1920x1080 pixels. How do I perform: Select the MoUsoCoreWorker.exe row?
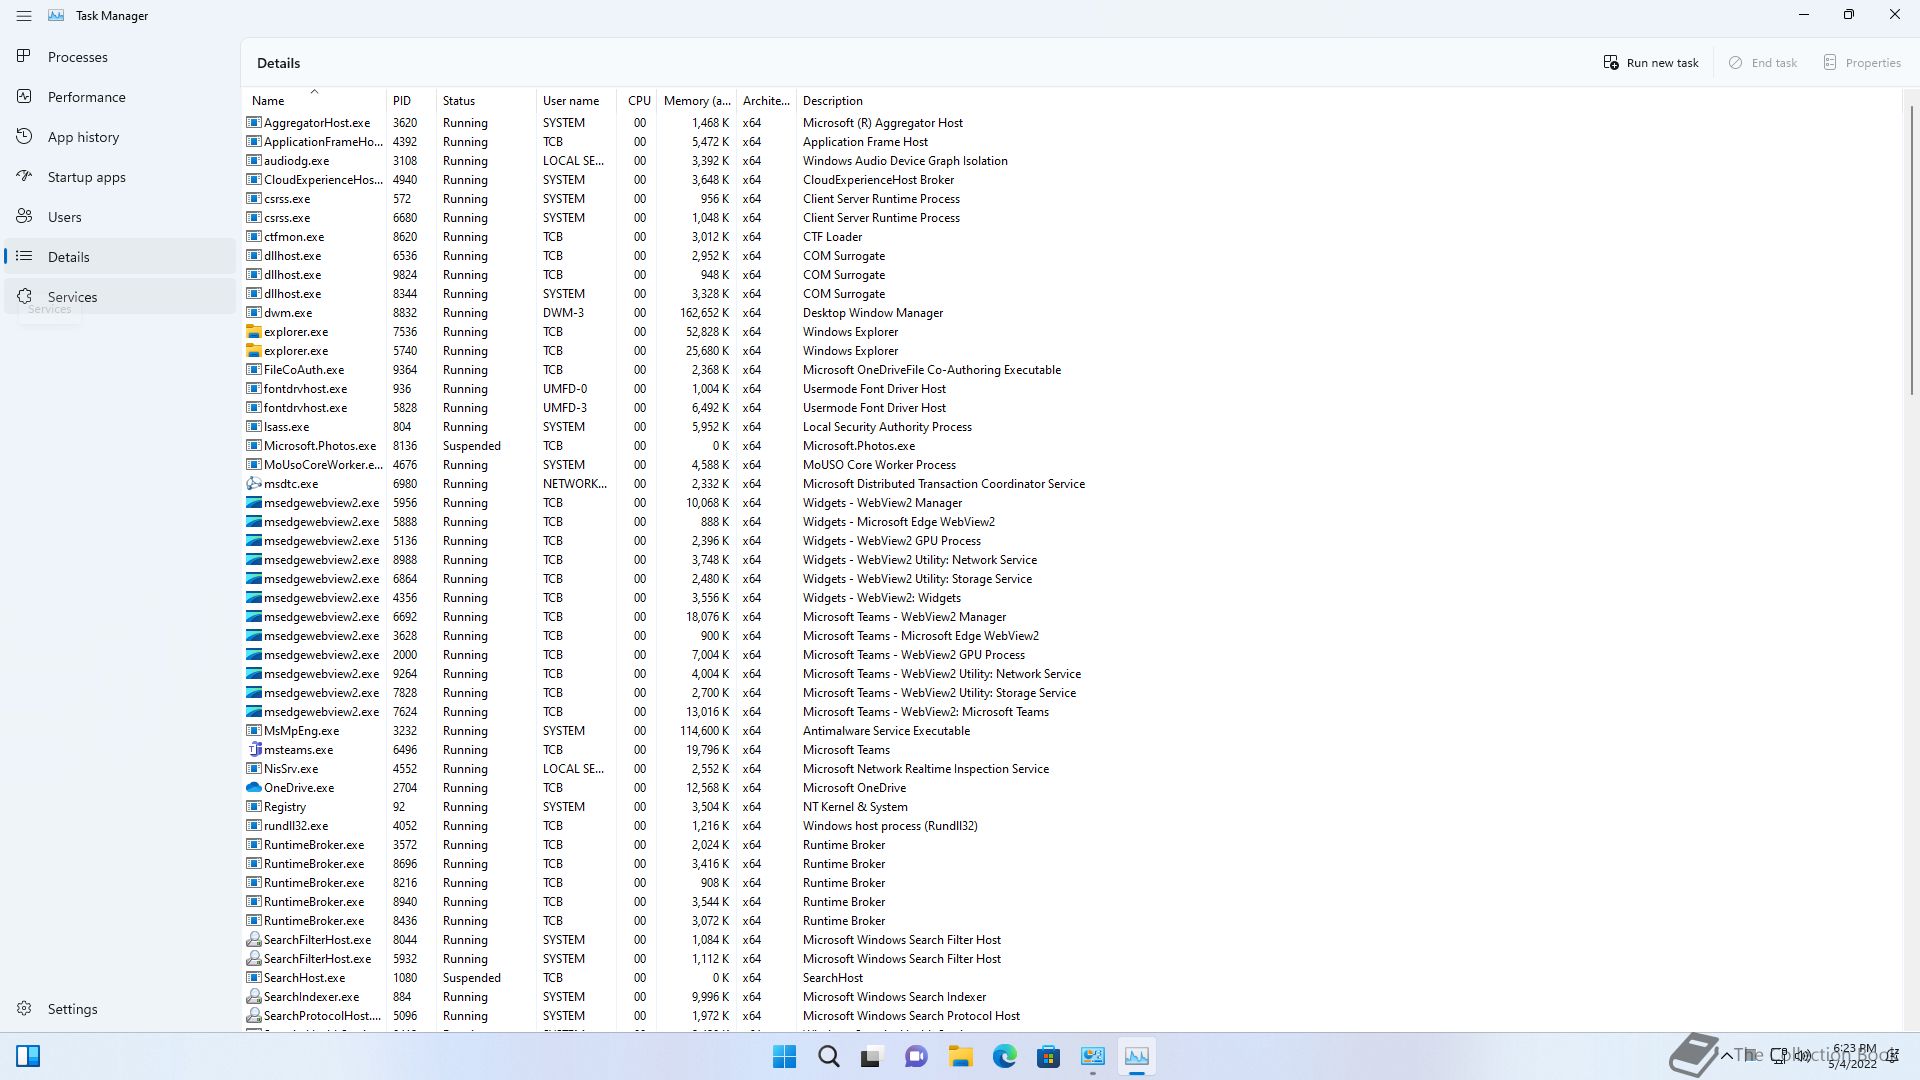pyautogui.click(x=1072, y=465)
